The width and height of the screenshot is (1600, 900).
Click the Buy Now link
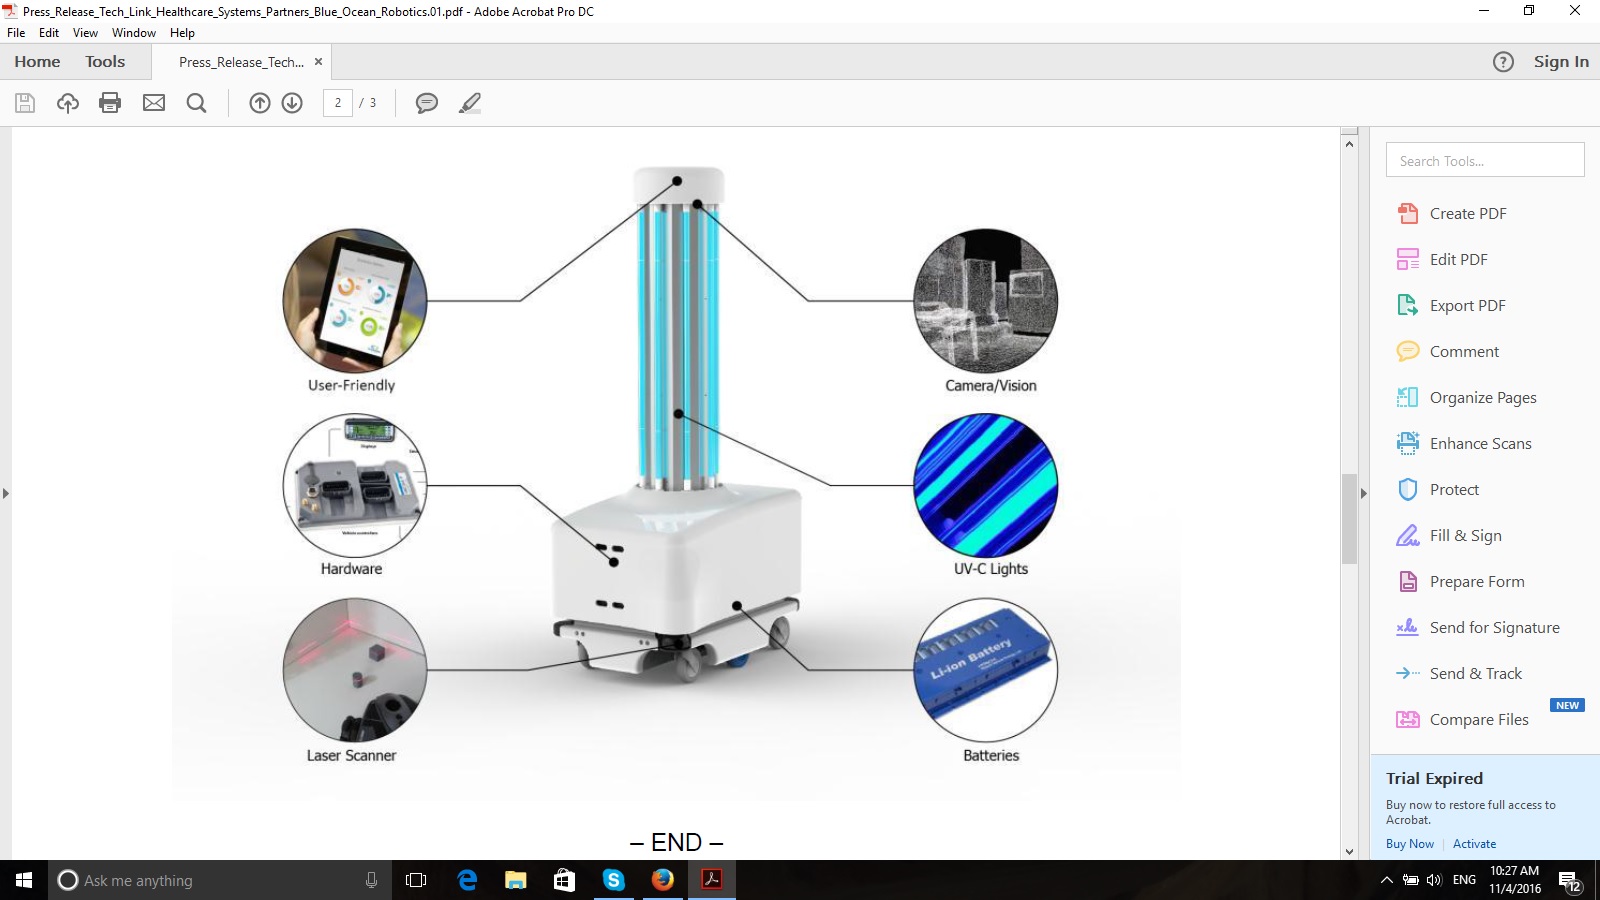pos(1409,844)
